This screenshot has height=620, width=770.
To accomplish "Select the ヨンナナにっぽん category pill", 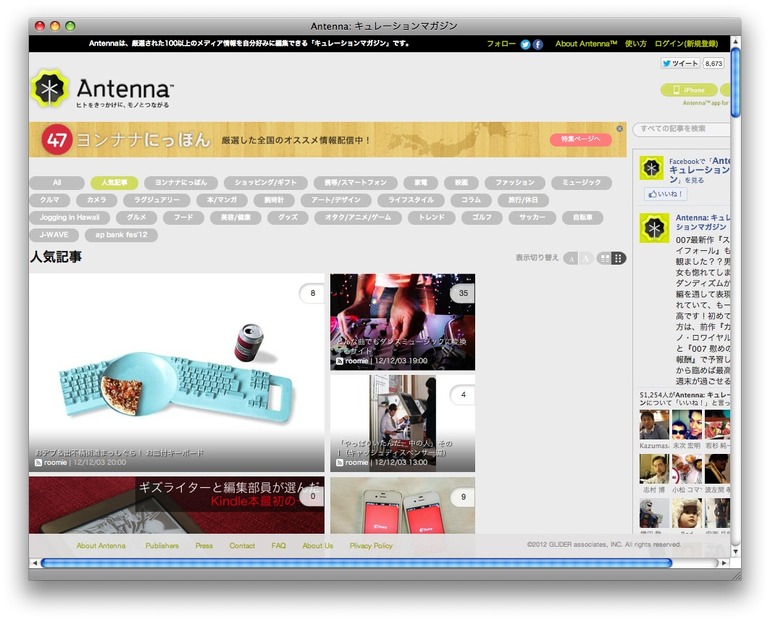I will pyautogui.click(x=181, y=183).
